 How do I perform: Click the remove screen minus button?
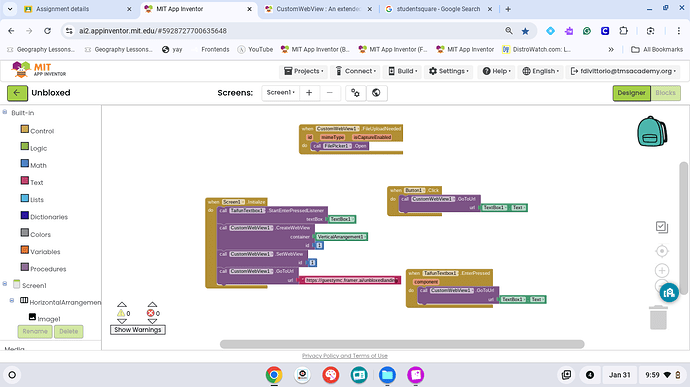click(x=330, y=93)
